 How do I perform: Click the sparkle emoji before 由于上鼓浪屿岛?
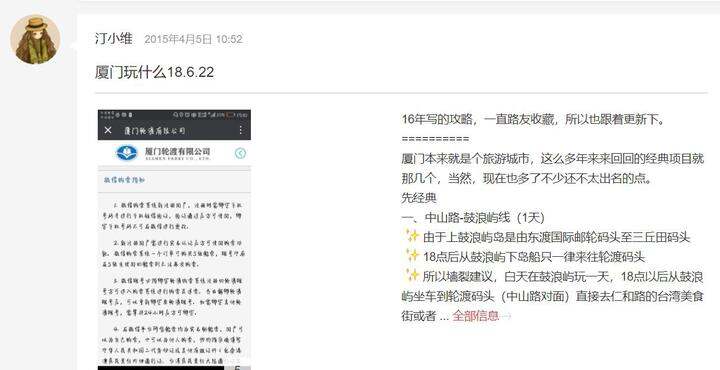(412, 236)
